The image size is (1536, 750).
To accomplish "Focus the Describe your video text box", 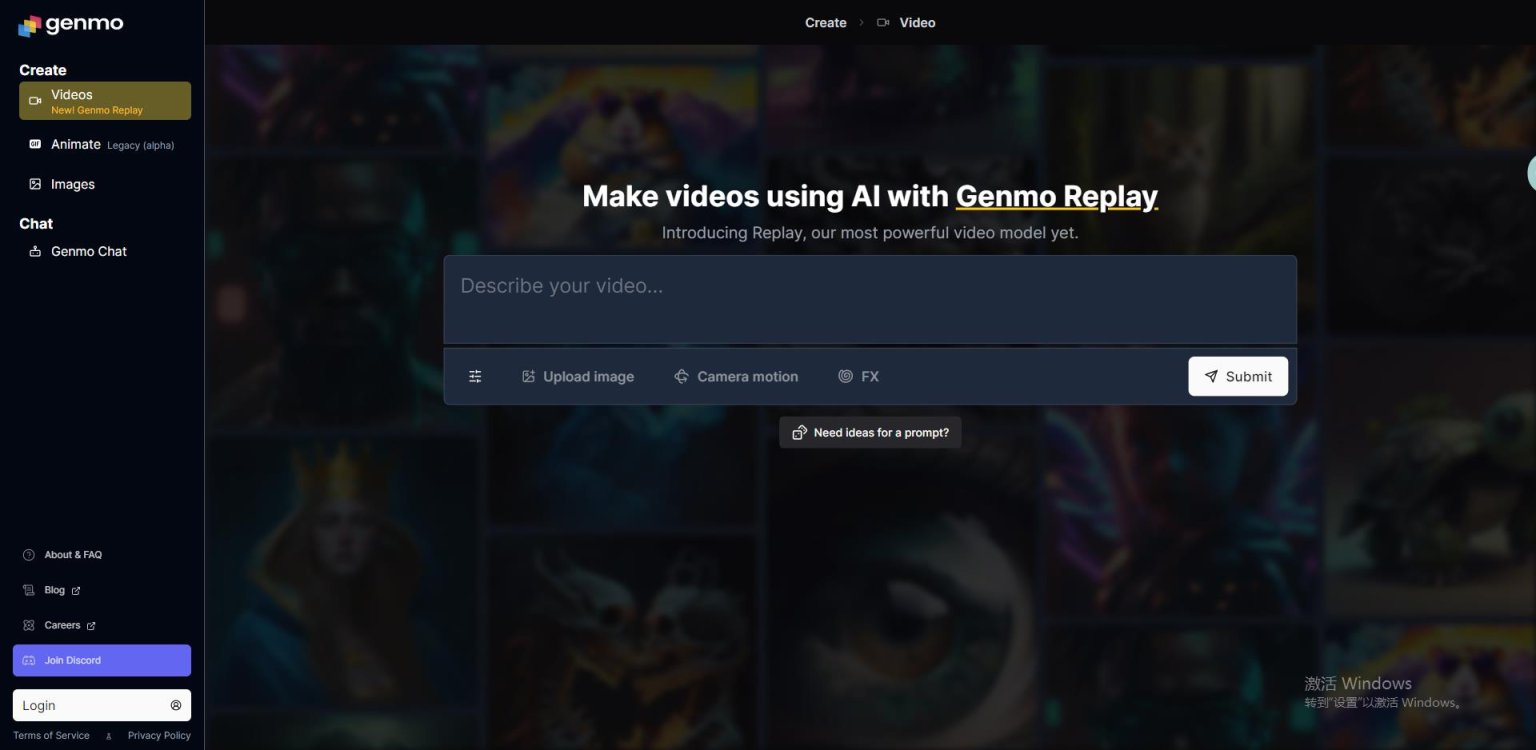I will pos(869,299).
